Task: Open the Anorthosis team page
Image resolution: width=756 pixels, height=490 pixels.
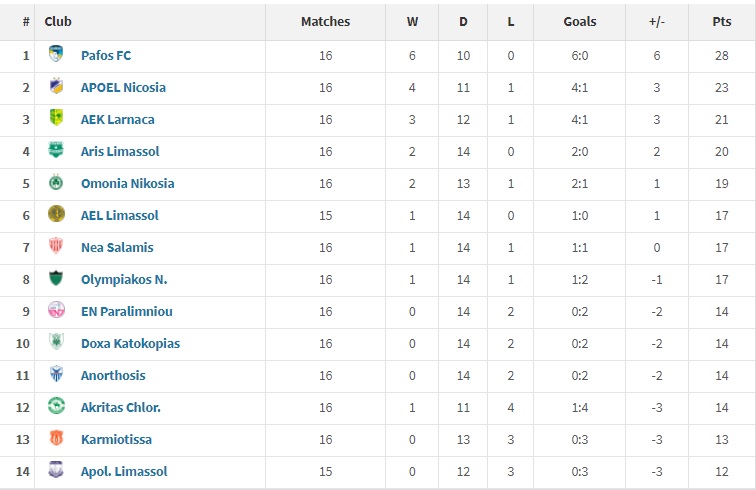Action: click(113, 375)
